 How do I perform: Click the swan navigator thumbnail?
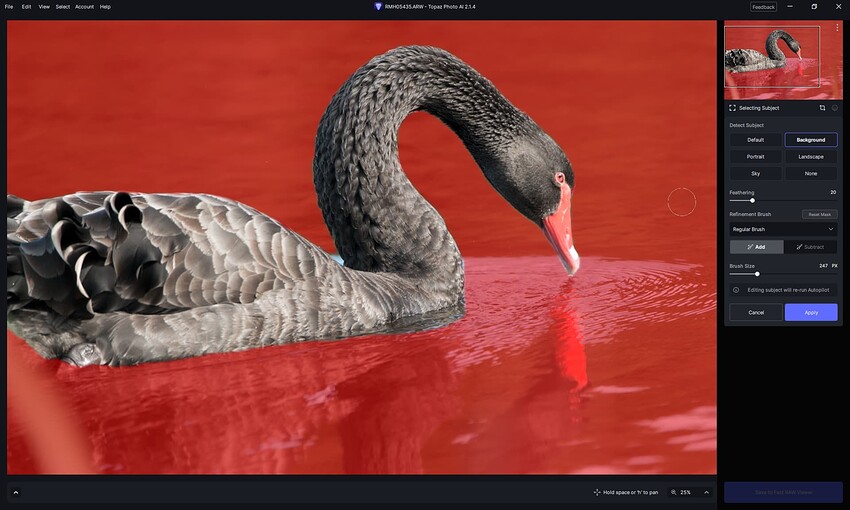[x=783, y=60]
